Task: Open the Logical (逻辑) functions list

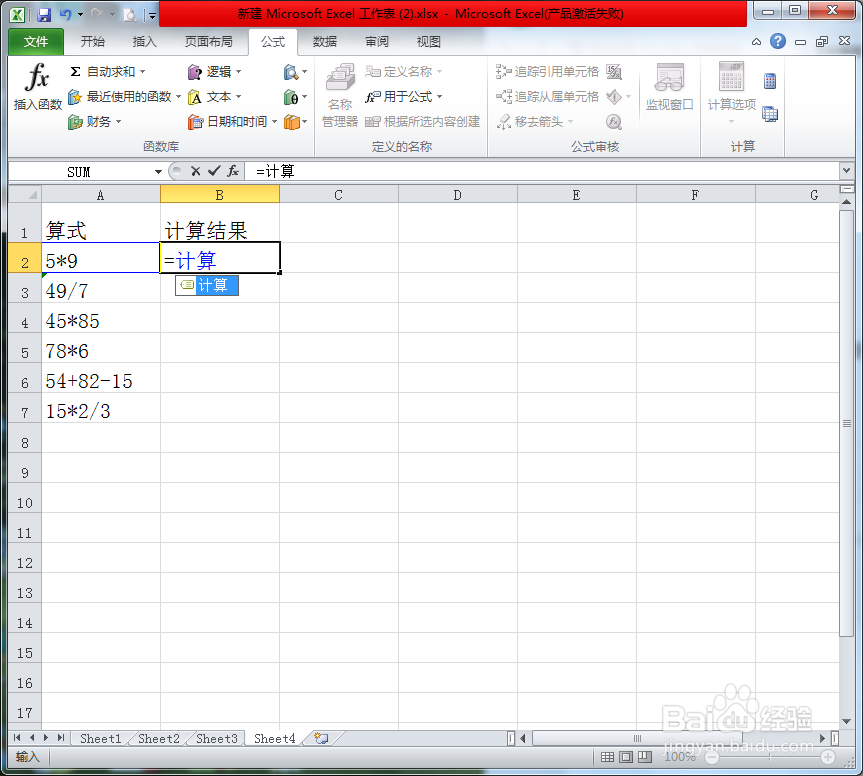Action: tap(215, 72)
